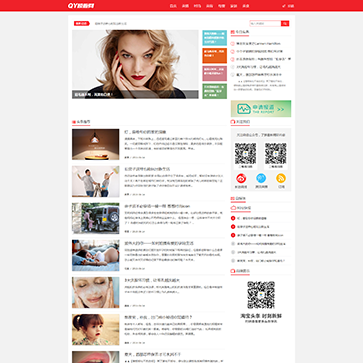Click the checkmark icon at header right
The width and height of the screenshot is (363, 363).
click(284, 6)
